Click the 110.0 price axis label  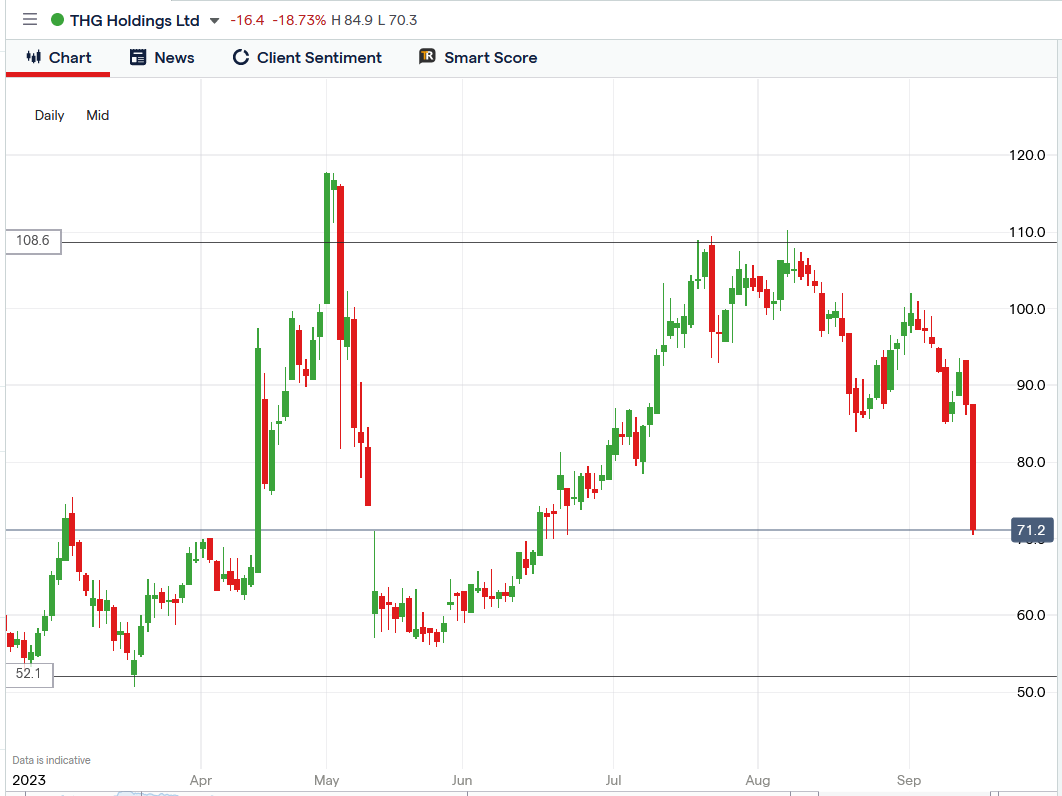click(x=1027, y=232)
